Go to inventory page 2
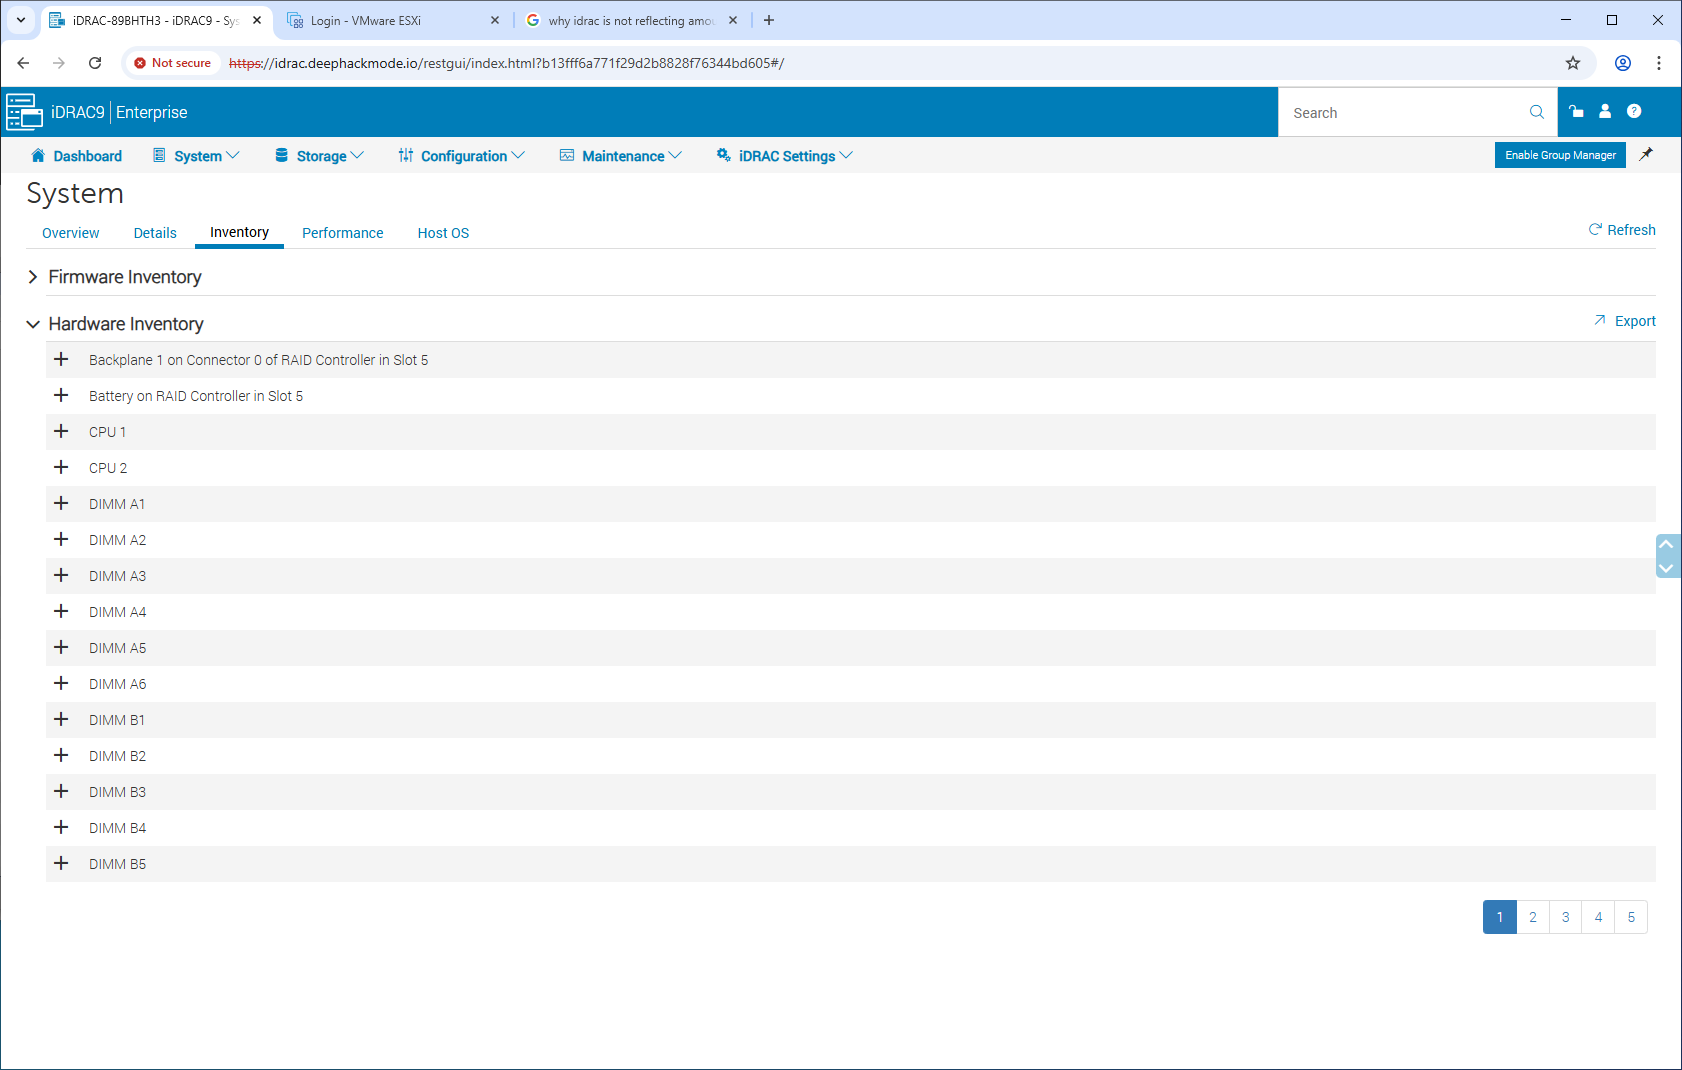Screen dimensions: 1682x1070 pyautogui.click(x=1533, y=917)
